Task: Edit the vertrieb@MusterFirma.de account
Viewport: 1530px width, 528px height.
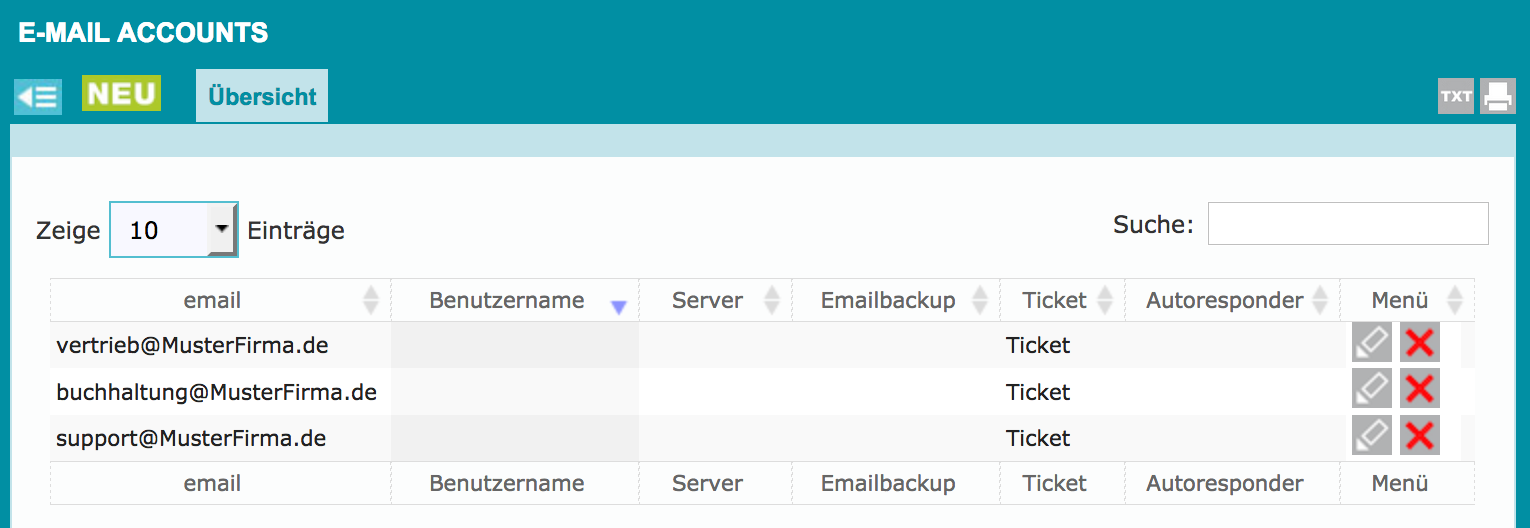Action: [1371, 344]
